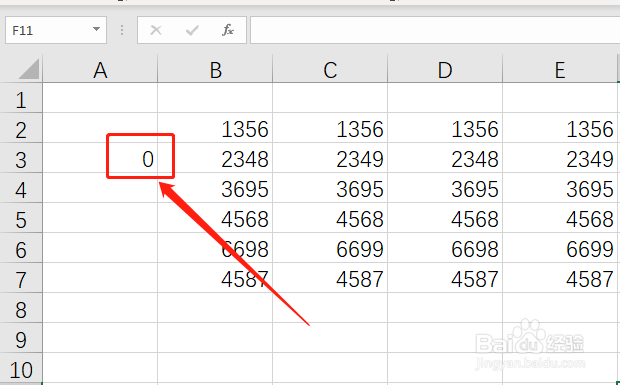Viewport: 620px width, 385px height.
Task: Select cell E5 with 4568
Action: 560,218
